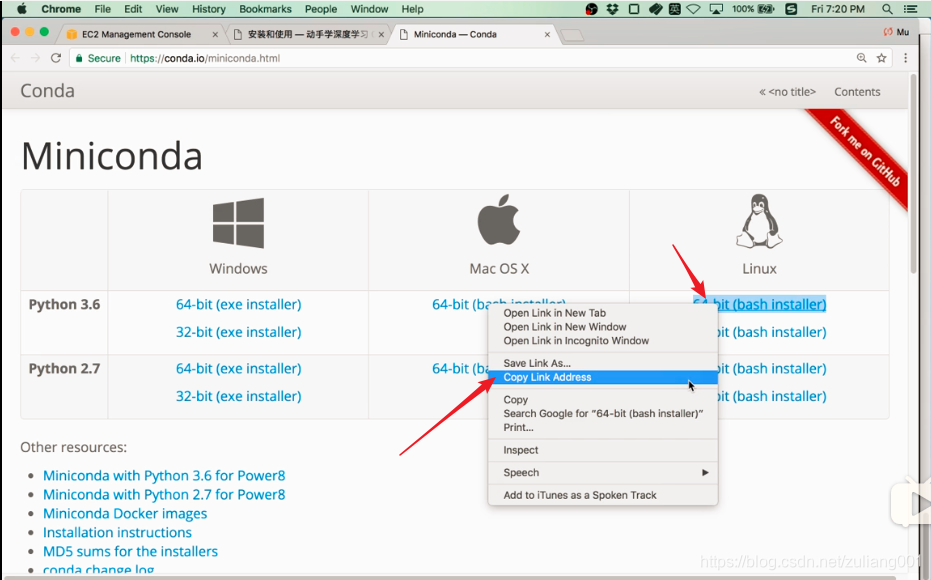Click the page vertical scrollbar thumb
The width and height of the screenshot is (931, 580).
point(914,173)
